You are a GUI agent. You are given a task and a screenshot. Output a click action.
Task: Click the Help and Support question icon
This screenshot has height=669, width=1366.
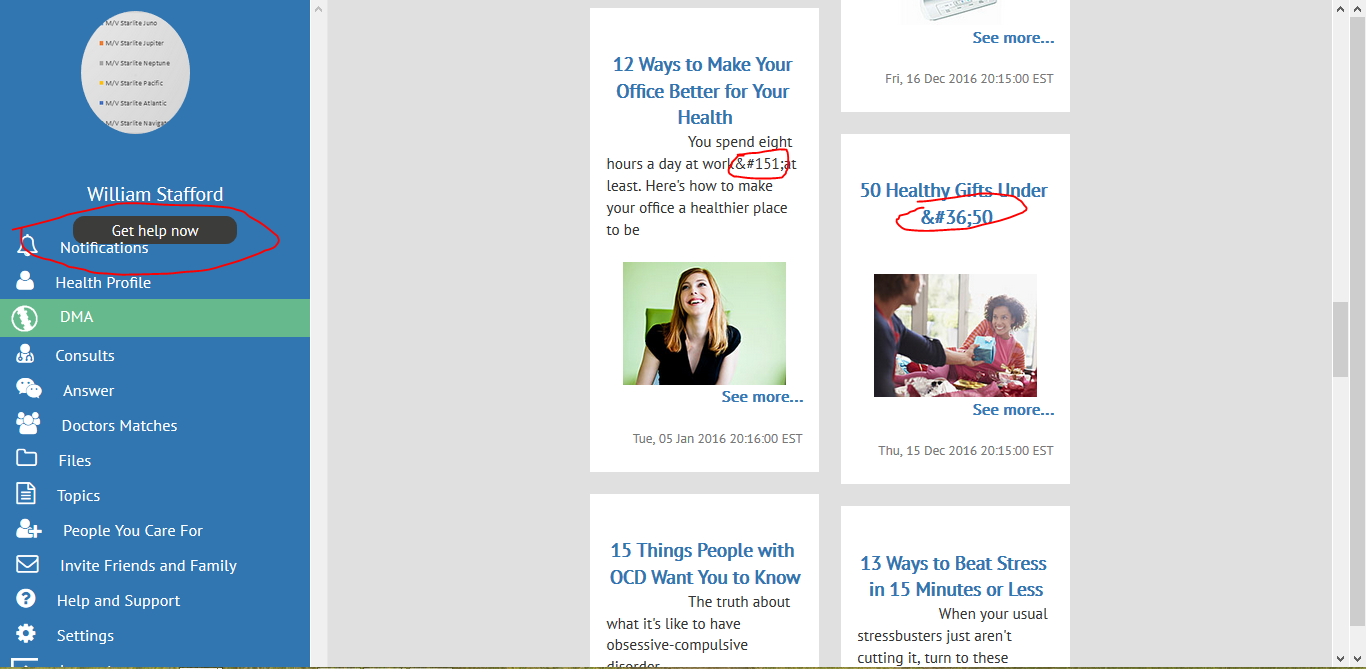tap(26, 599)
